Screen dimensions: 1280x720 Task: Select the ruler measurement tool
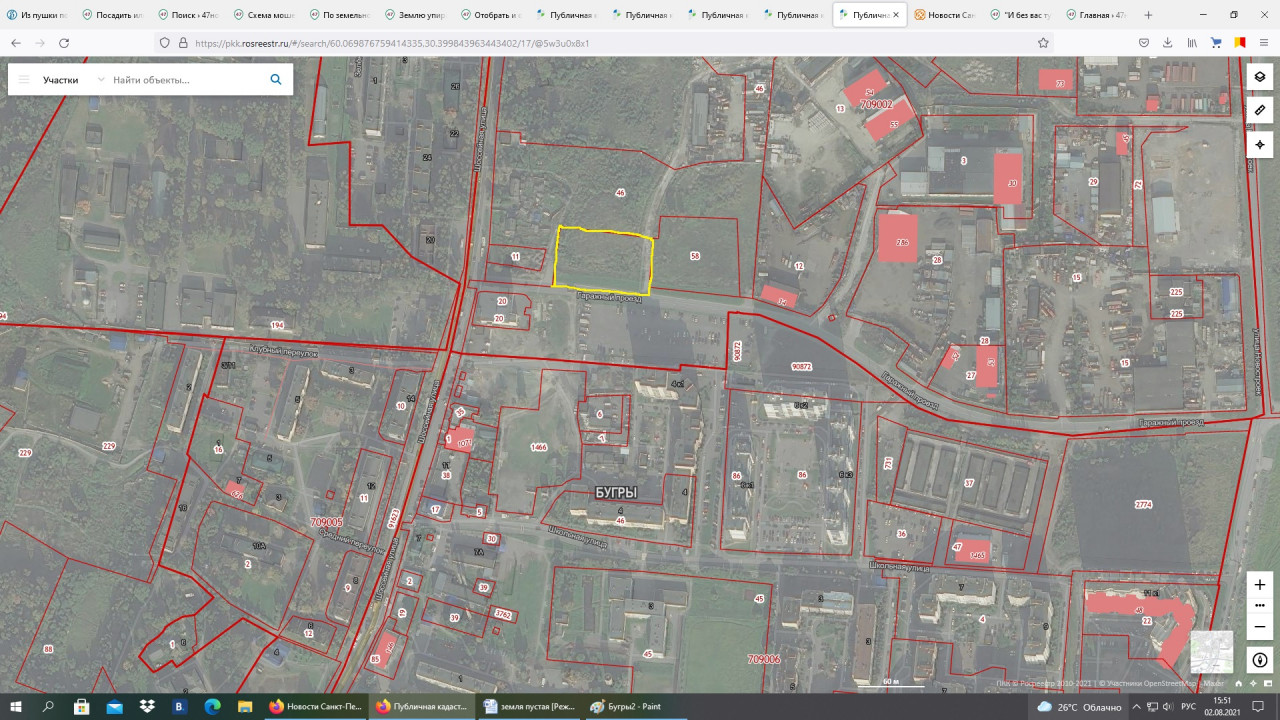click(1259, 110)
